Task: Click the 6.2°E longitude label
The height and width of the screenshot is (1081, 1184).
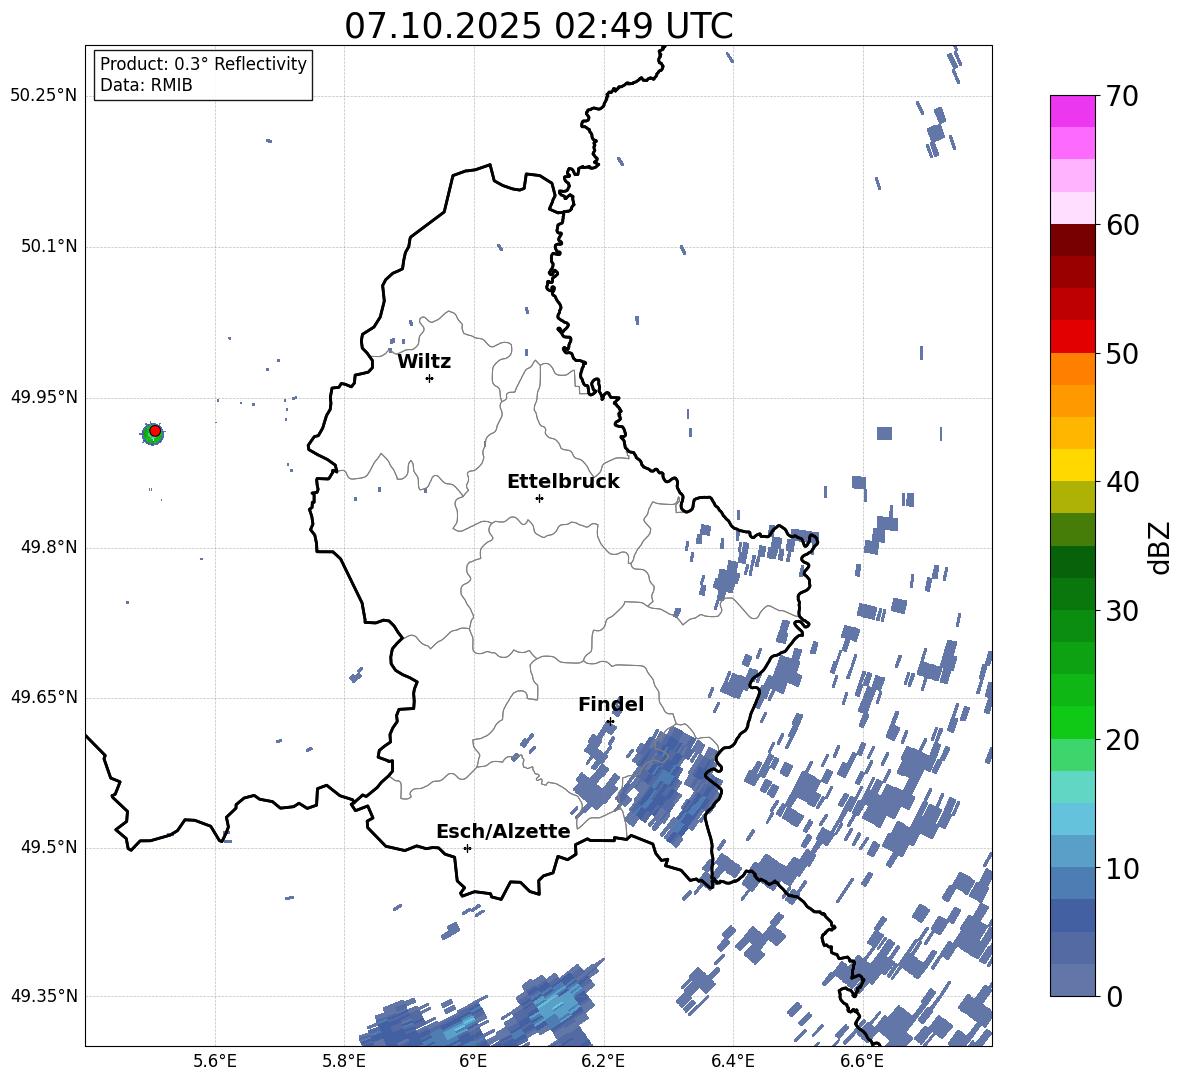Action: pos(603,1061)
